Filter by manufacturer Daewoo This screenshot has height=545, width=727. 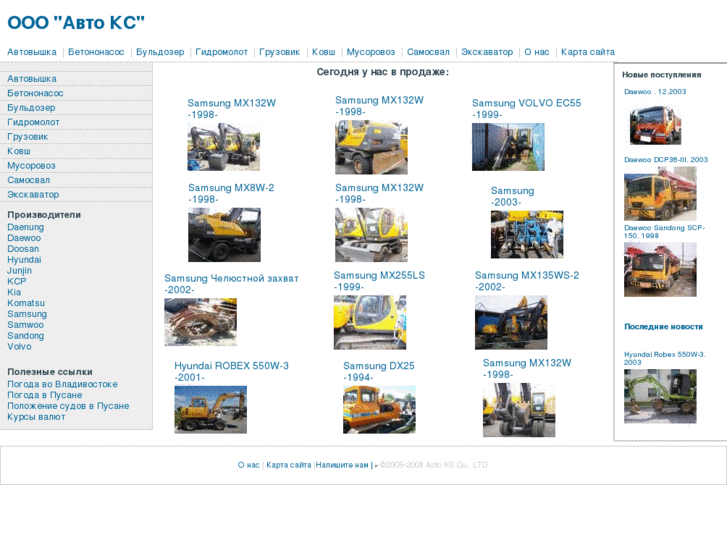[24, 238]
